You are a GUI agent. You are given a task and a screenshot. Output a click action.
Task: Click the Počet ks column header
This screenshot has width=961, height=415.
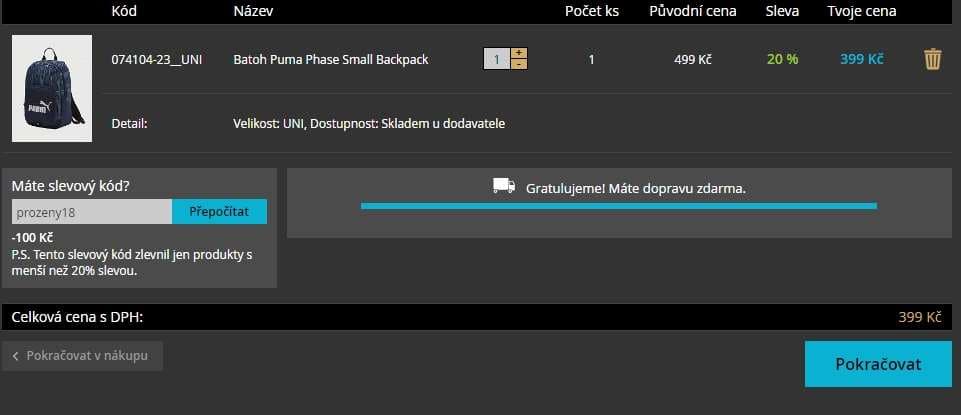(x=592, y=11)
